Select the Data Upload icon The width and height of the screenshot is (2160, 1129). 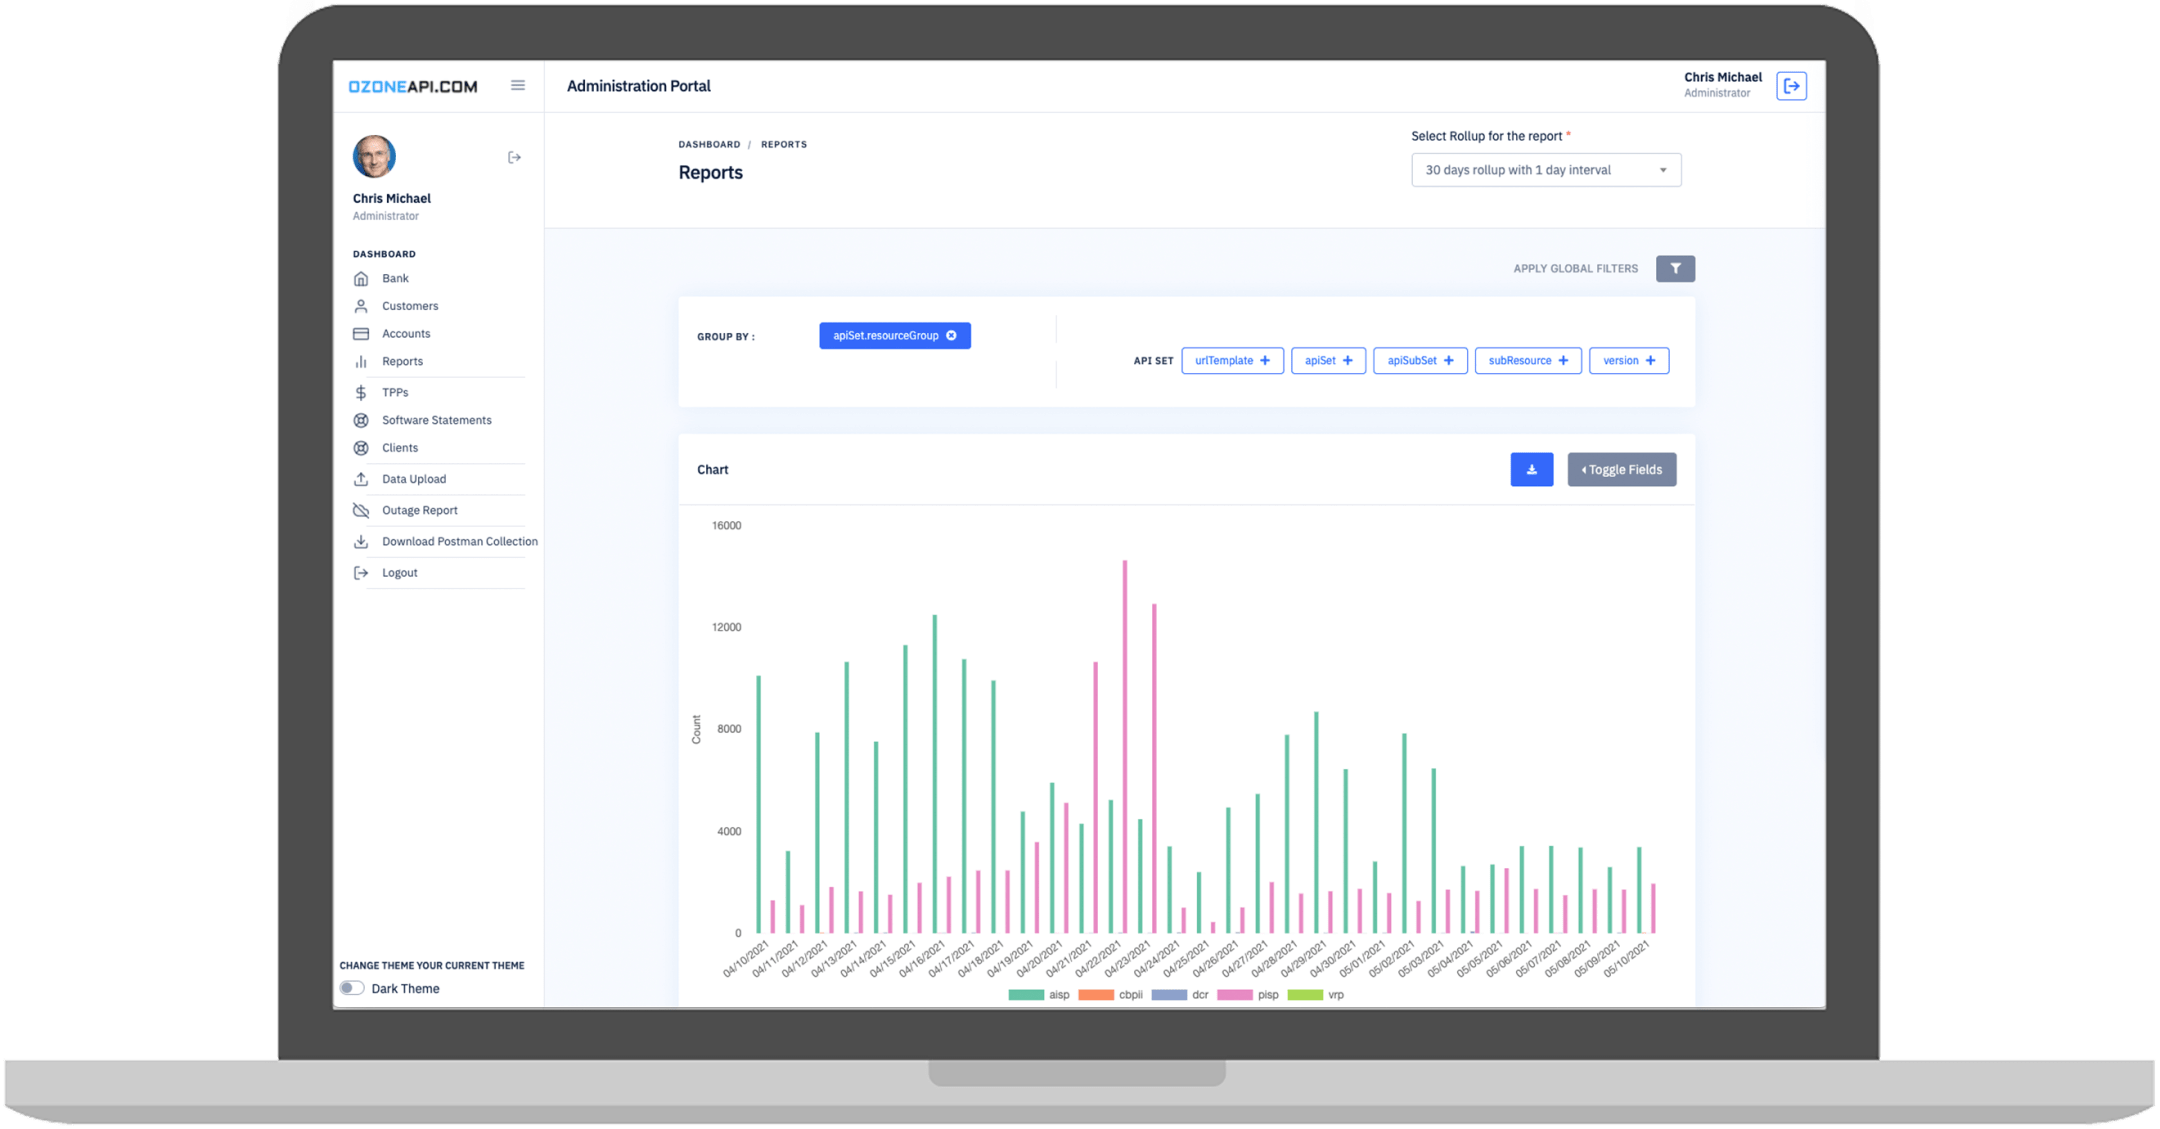pos(362,479)
